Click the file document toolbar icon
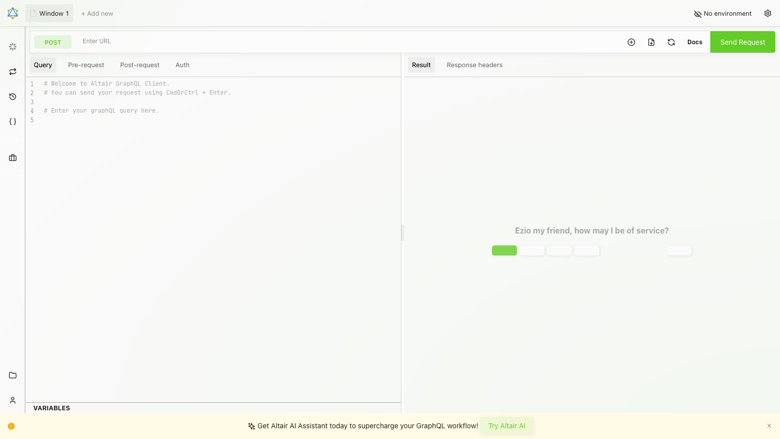Image resolution: width=780 pixels, height=439 pixels. click(x=651, y=42)
